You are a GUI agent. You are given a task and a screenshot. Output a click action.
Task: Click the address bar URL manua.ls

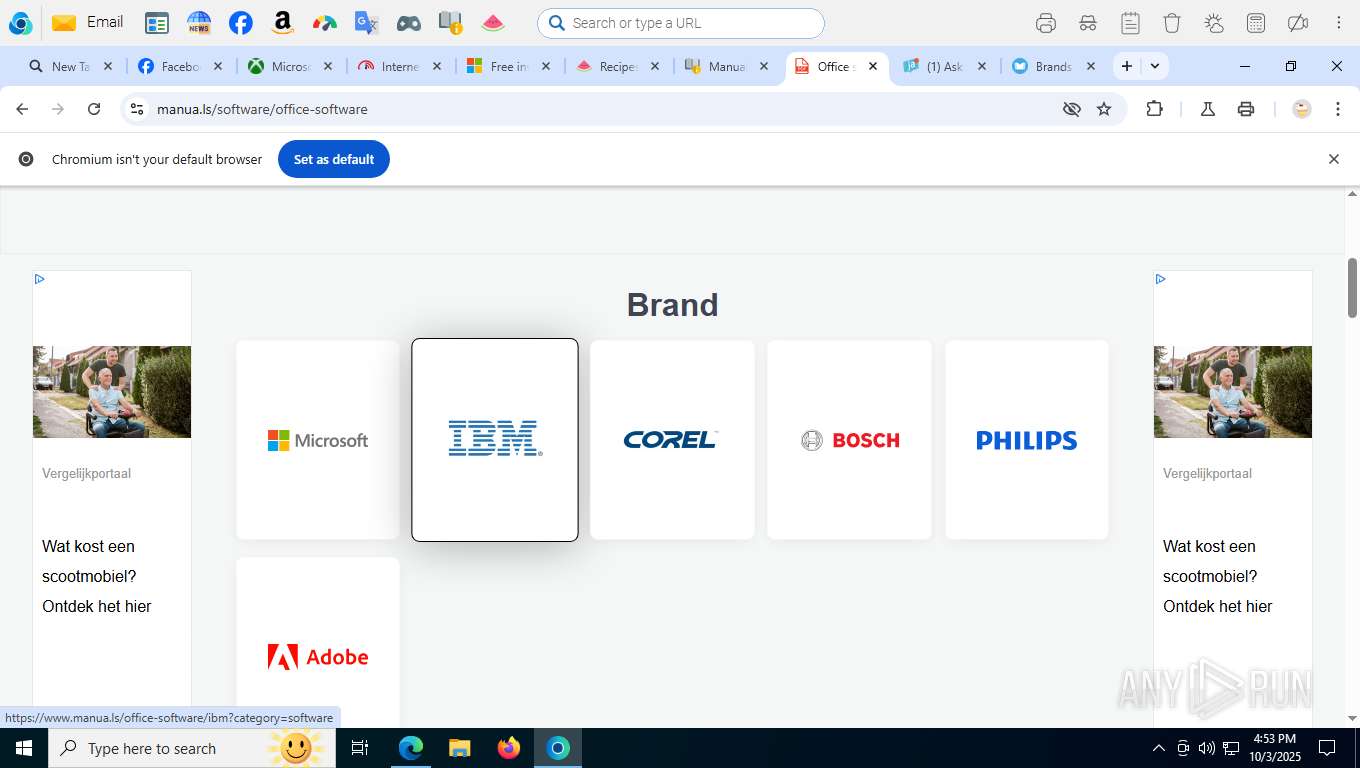coord(262,109)
